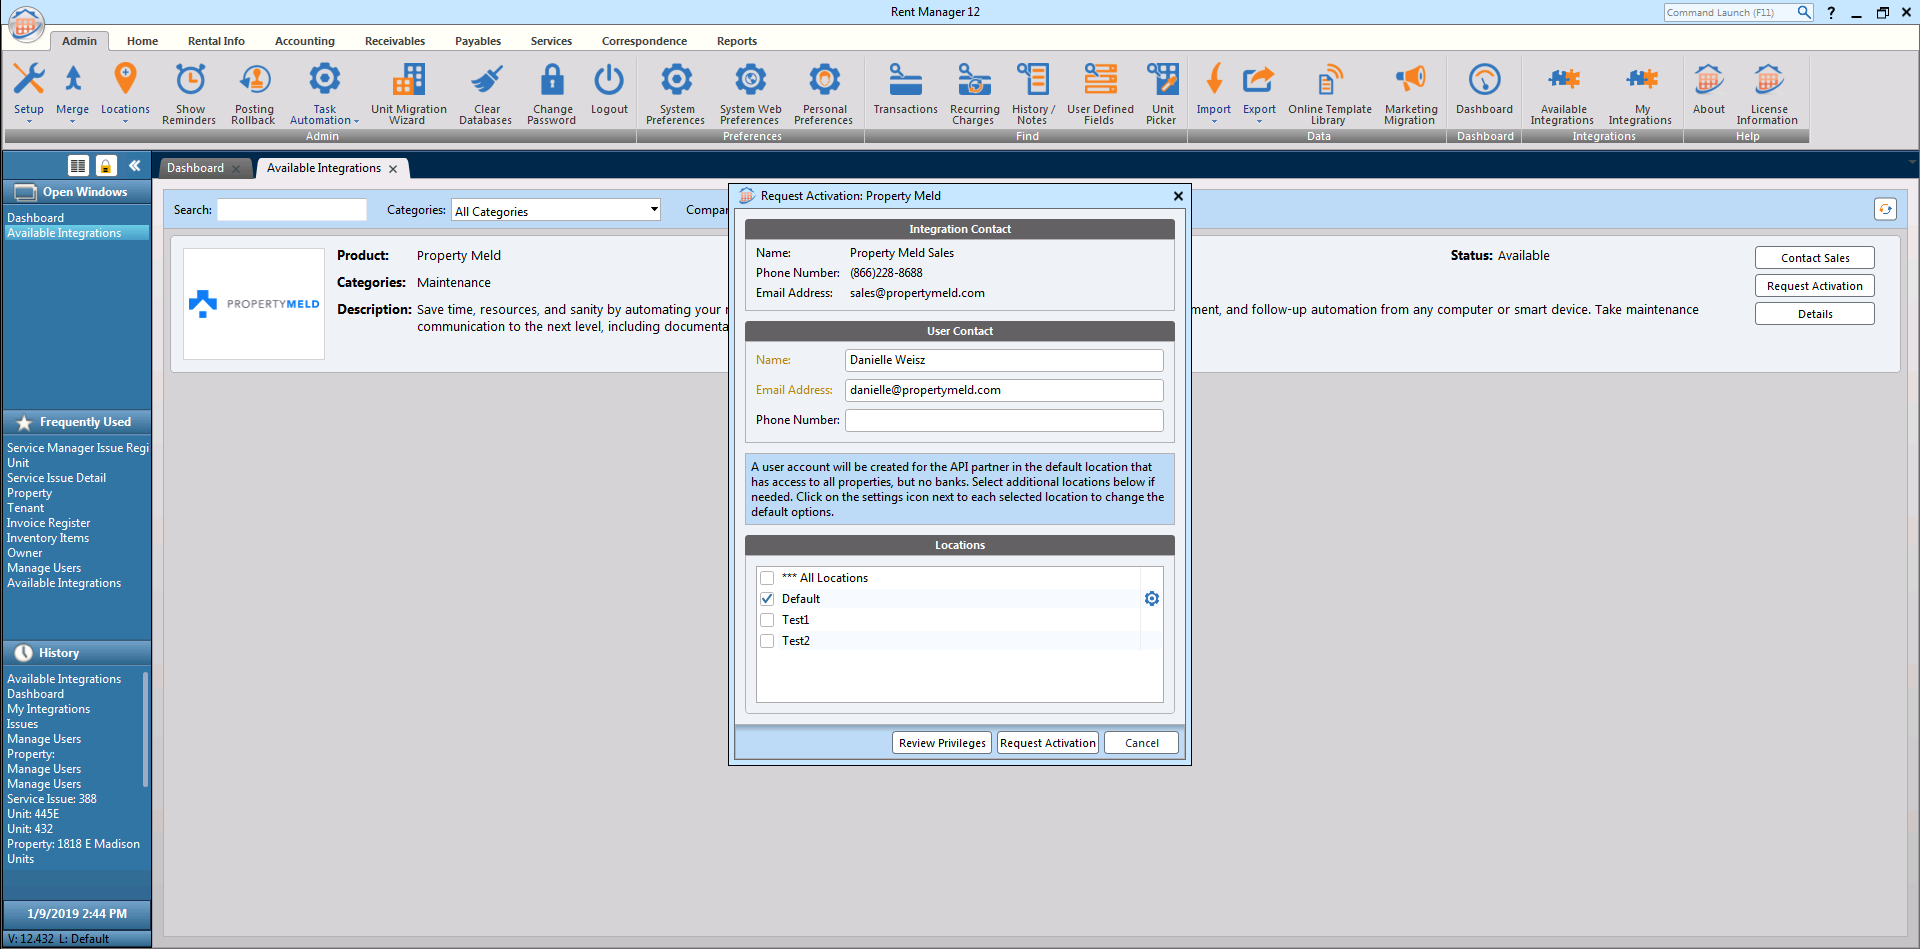
Task: Refresh the Available Integrations list
Action: [x=1885, y=209]
